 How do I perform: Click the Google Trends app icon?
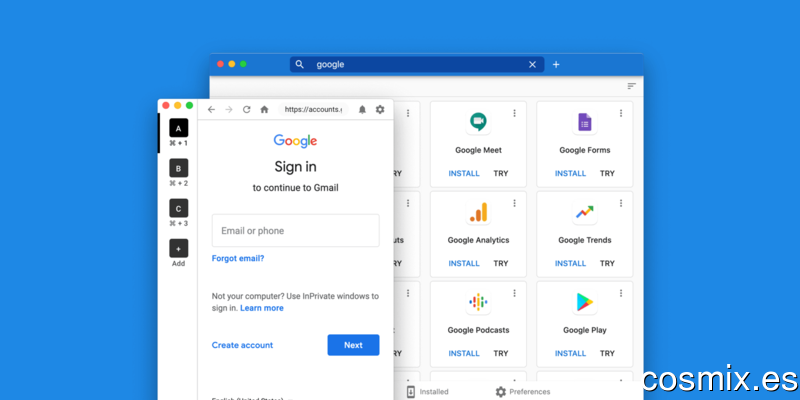click(585, 212)
